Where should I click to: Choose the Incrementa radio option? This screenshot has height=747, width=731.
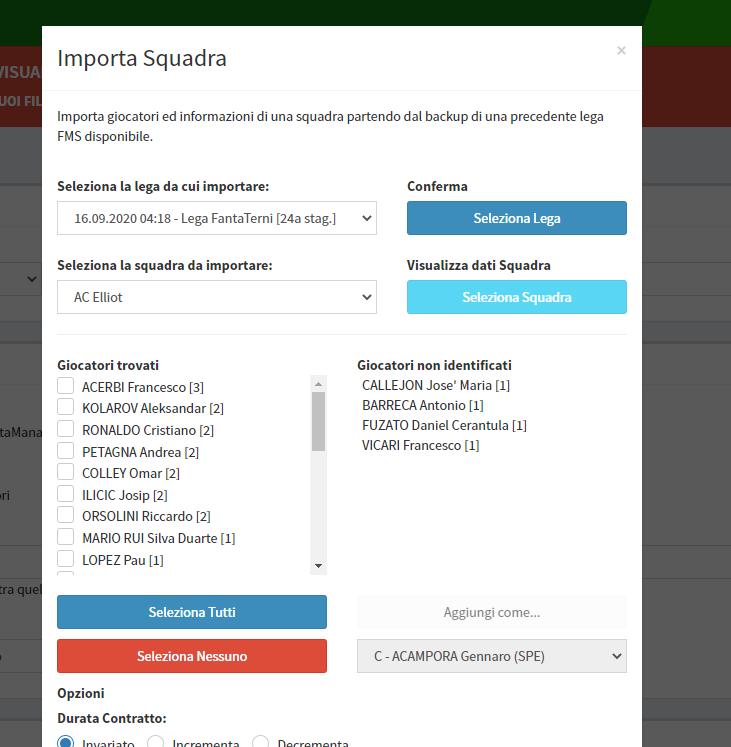(156, 743)
